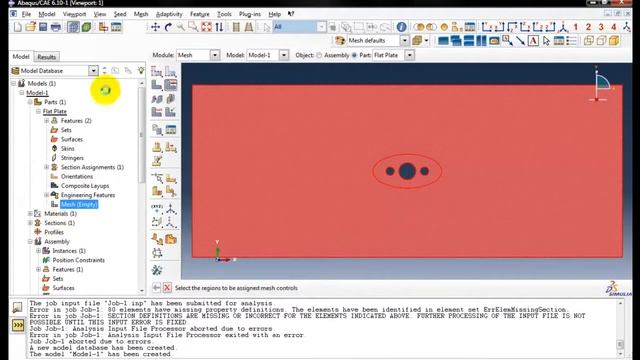Select the Flat Plate part item

[55, 111]
